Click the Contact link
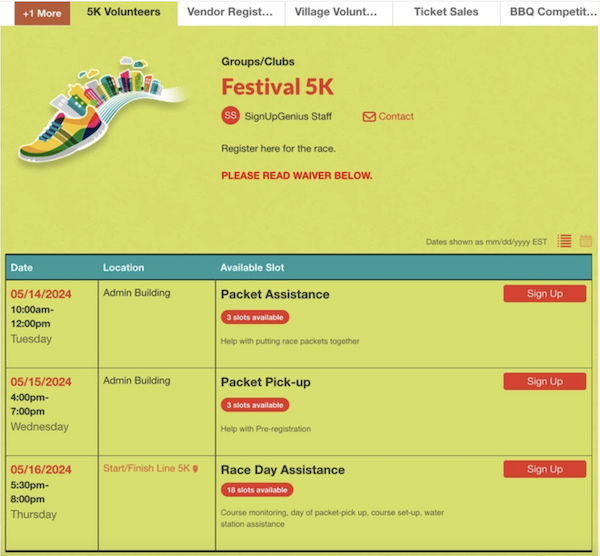600x556 pixels. point(396,116)
